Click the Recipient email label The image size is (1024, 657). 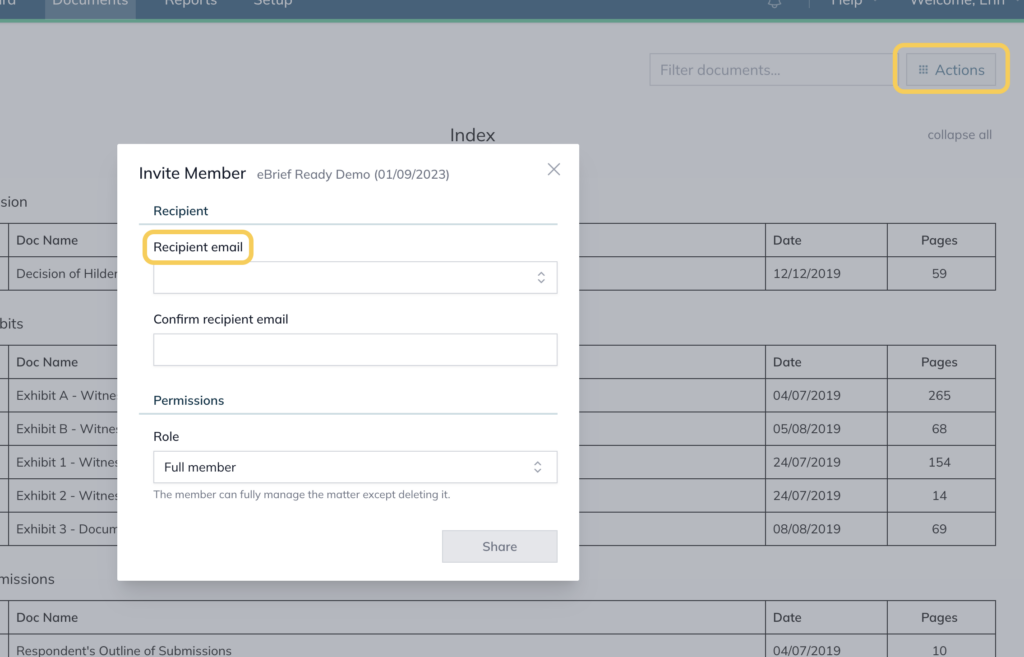click(198, 247)
